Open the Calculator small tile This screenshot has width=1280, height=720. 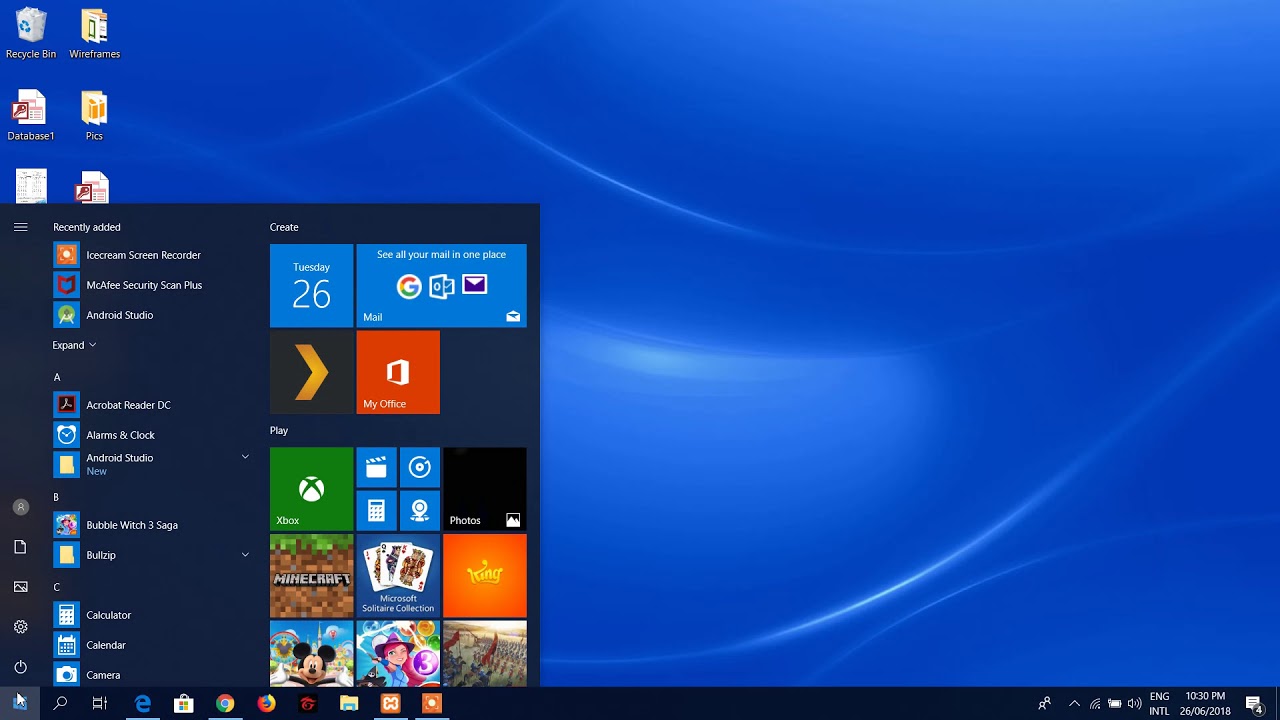(376, 510)
